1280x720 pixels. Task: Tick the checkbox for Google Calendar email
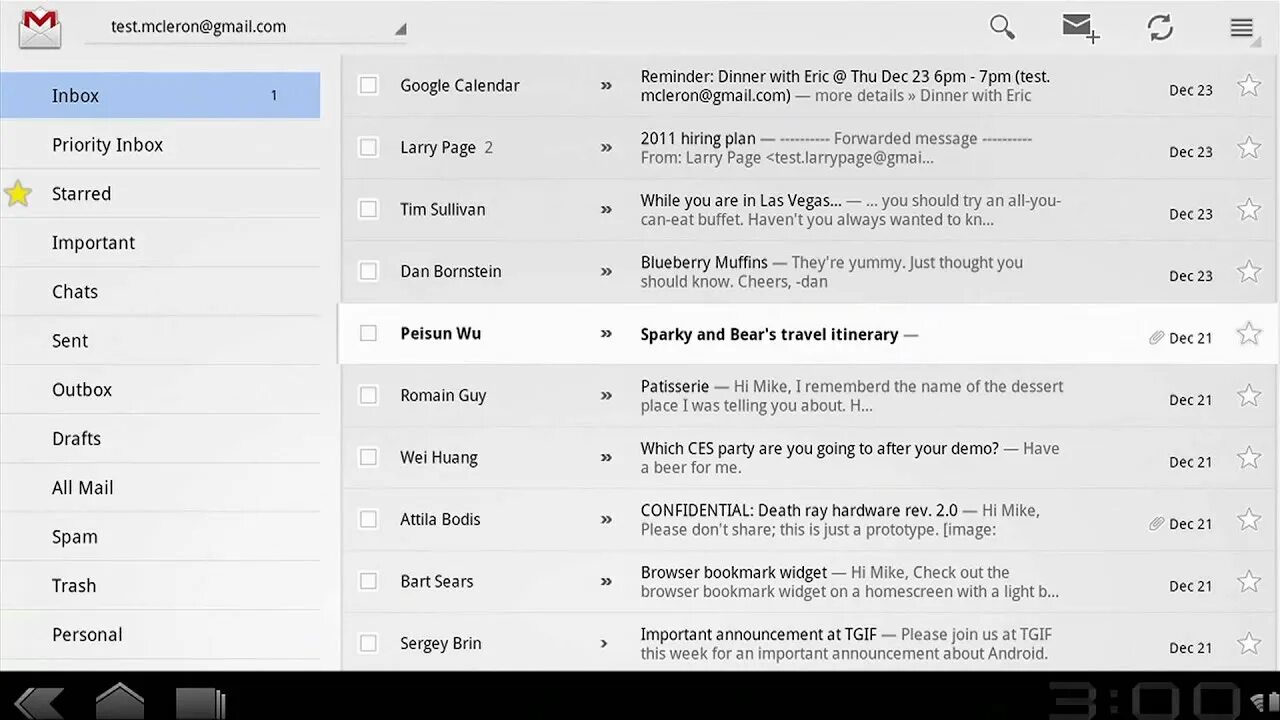(x=369, y=86)
